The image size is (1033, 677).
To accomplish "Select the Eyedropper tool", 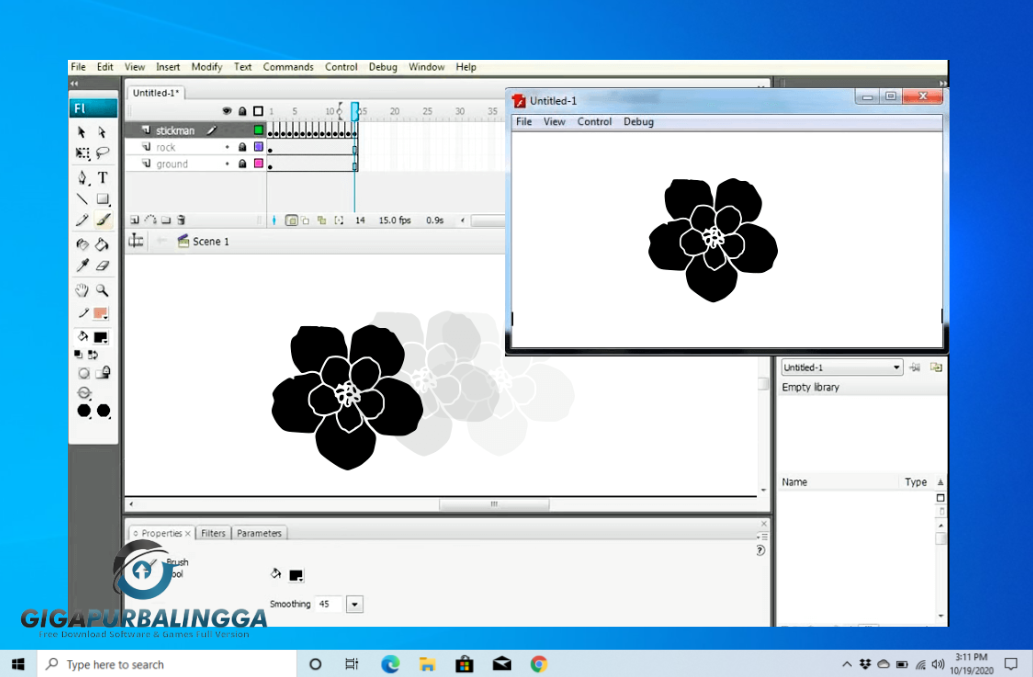I will click(83, 266).
